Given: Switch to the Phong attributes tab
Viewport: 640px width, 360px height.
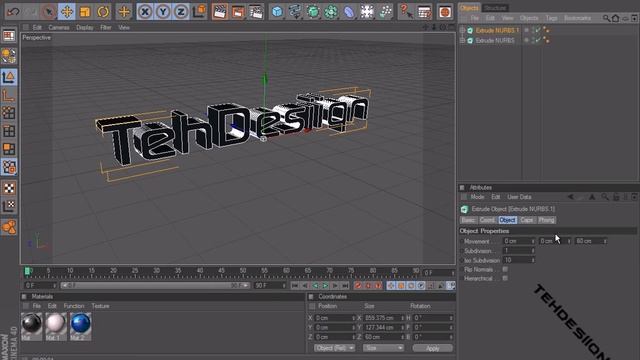Looking at the screenshot, I should point(546,220).
